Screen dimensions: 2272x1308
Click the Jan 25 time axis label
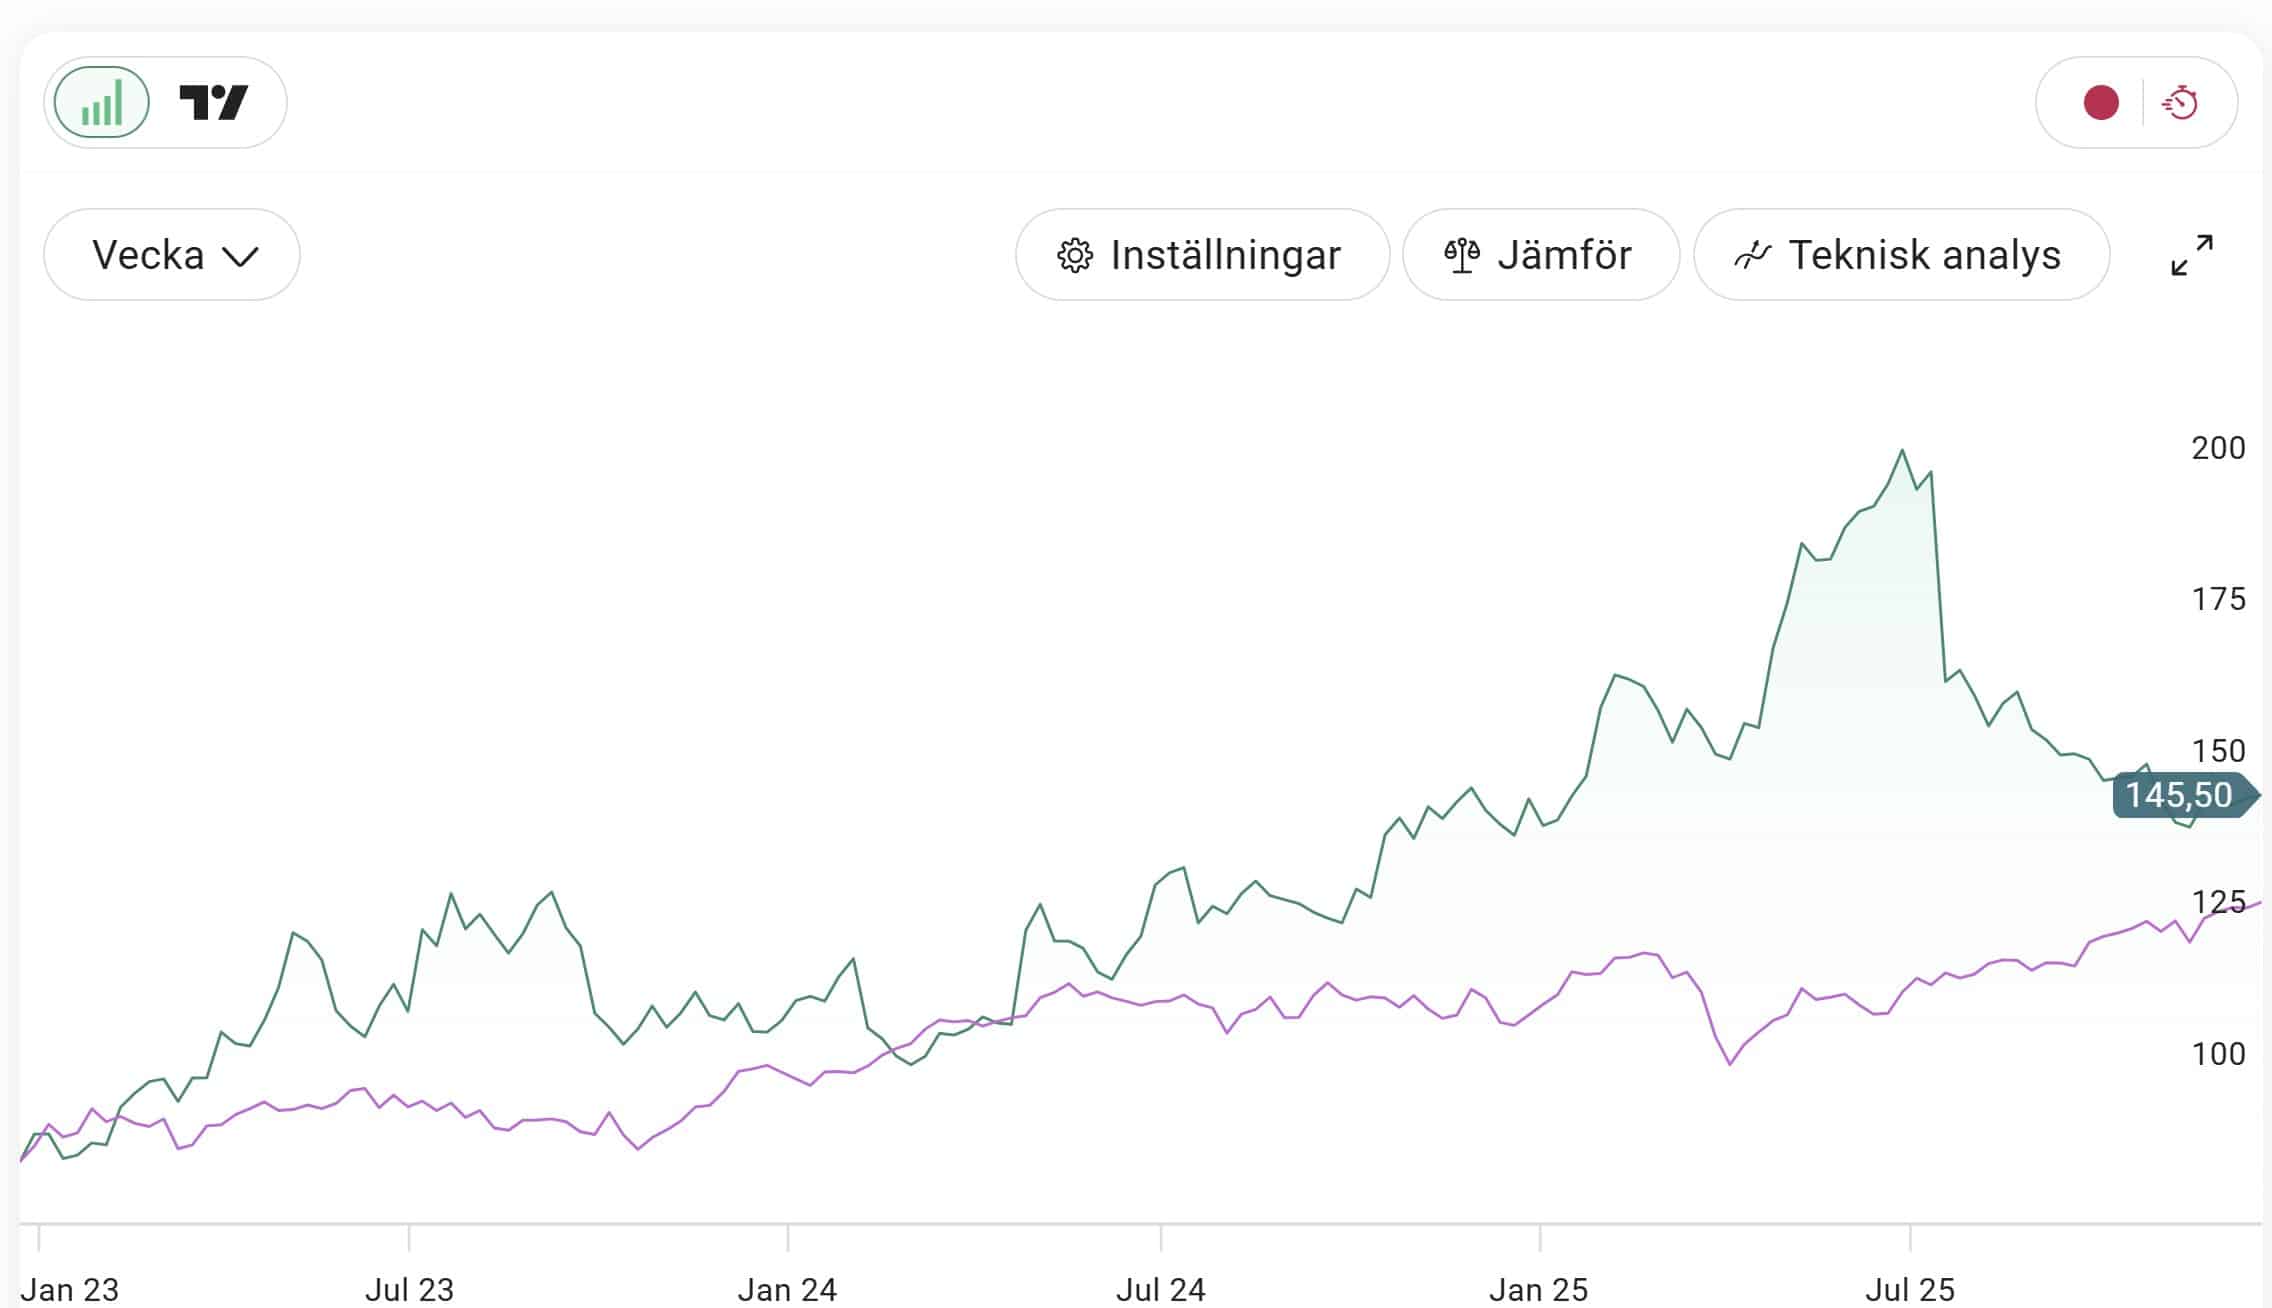tap(1538, 1290)
